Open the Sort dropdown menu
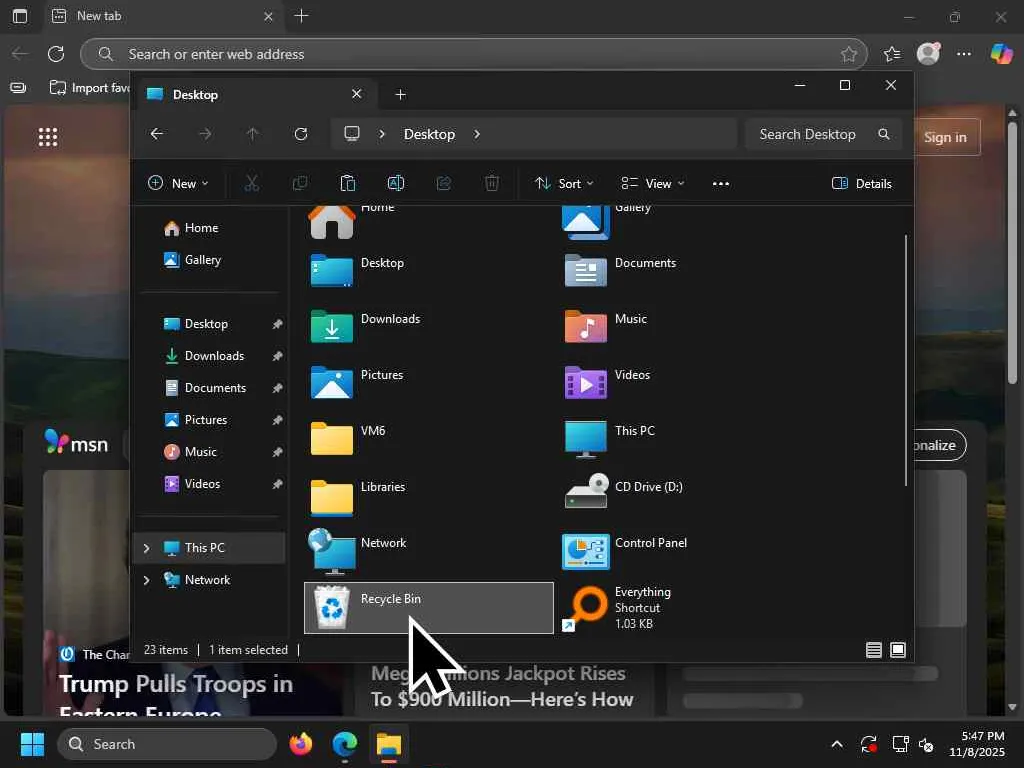Image resolution: width=1024 pixels, height=768 pixels. point(564,184)
